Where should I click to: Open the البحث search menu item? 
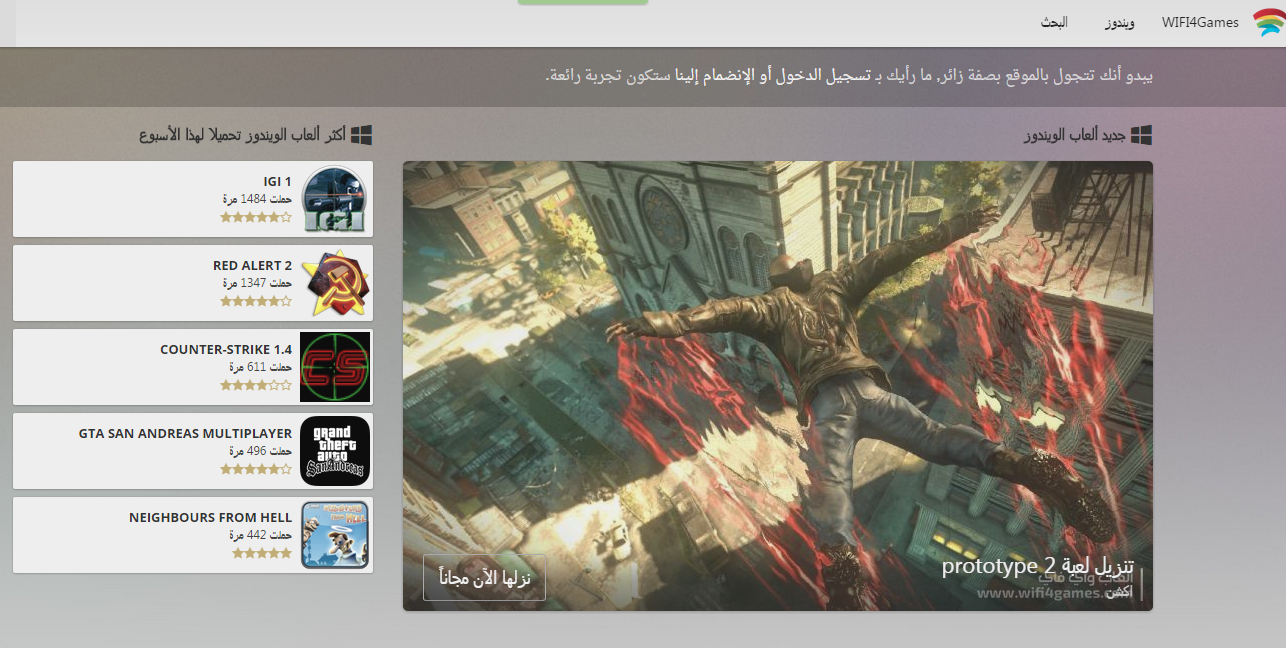pos(1053,22)
